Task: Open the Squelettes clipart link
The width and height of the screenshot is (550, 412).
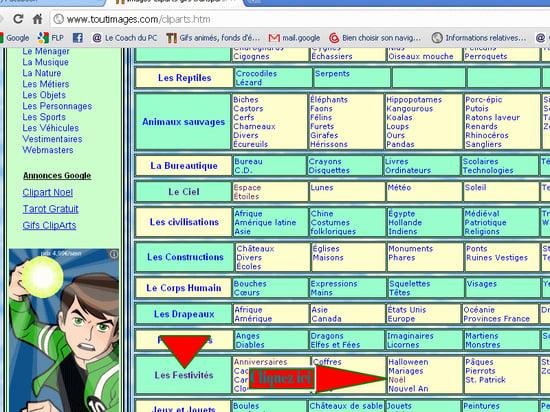Action: coord(409,284)
